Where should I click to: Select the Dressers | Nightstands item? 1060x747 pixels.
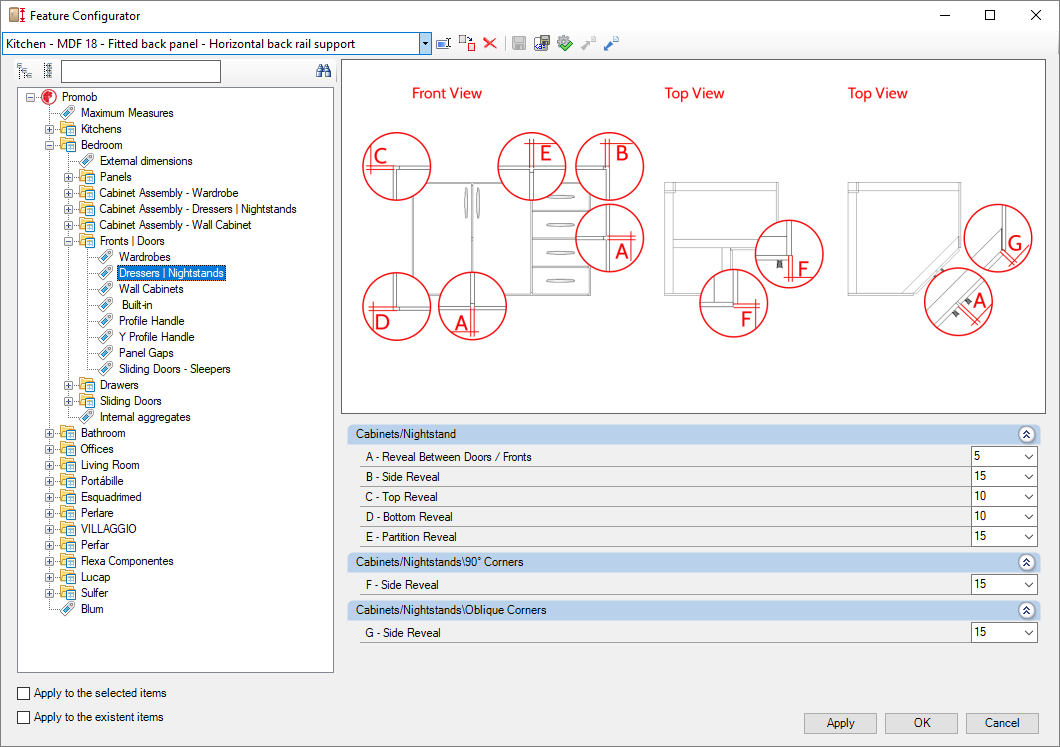coord(172,273)
